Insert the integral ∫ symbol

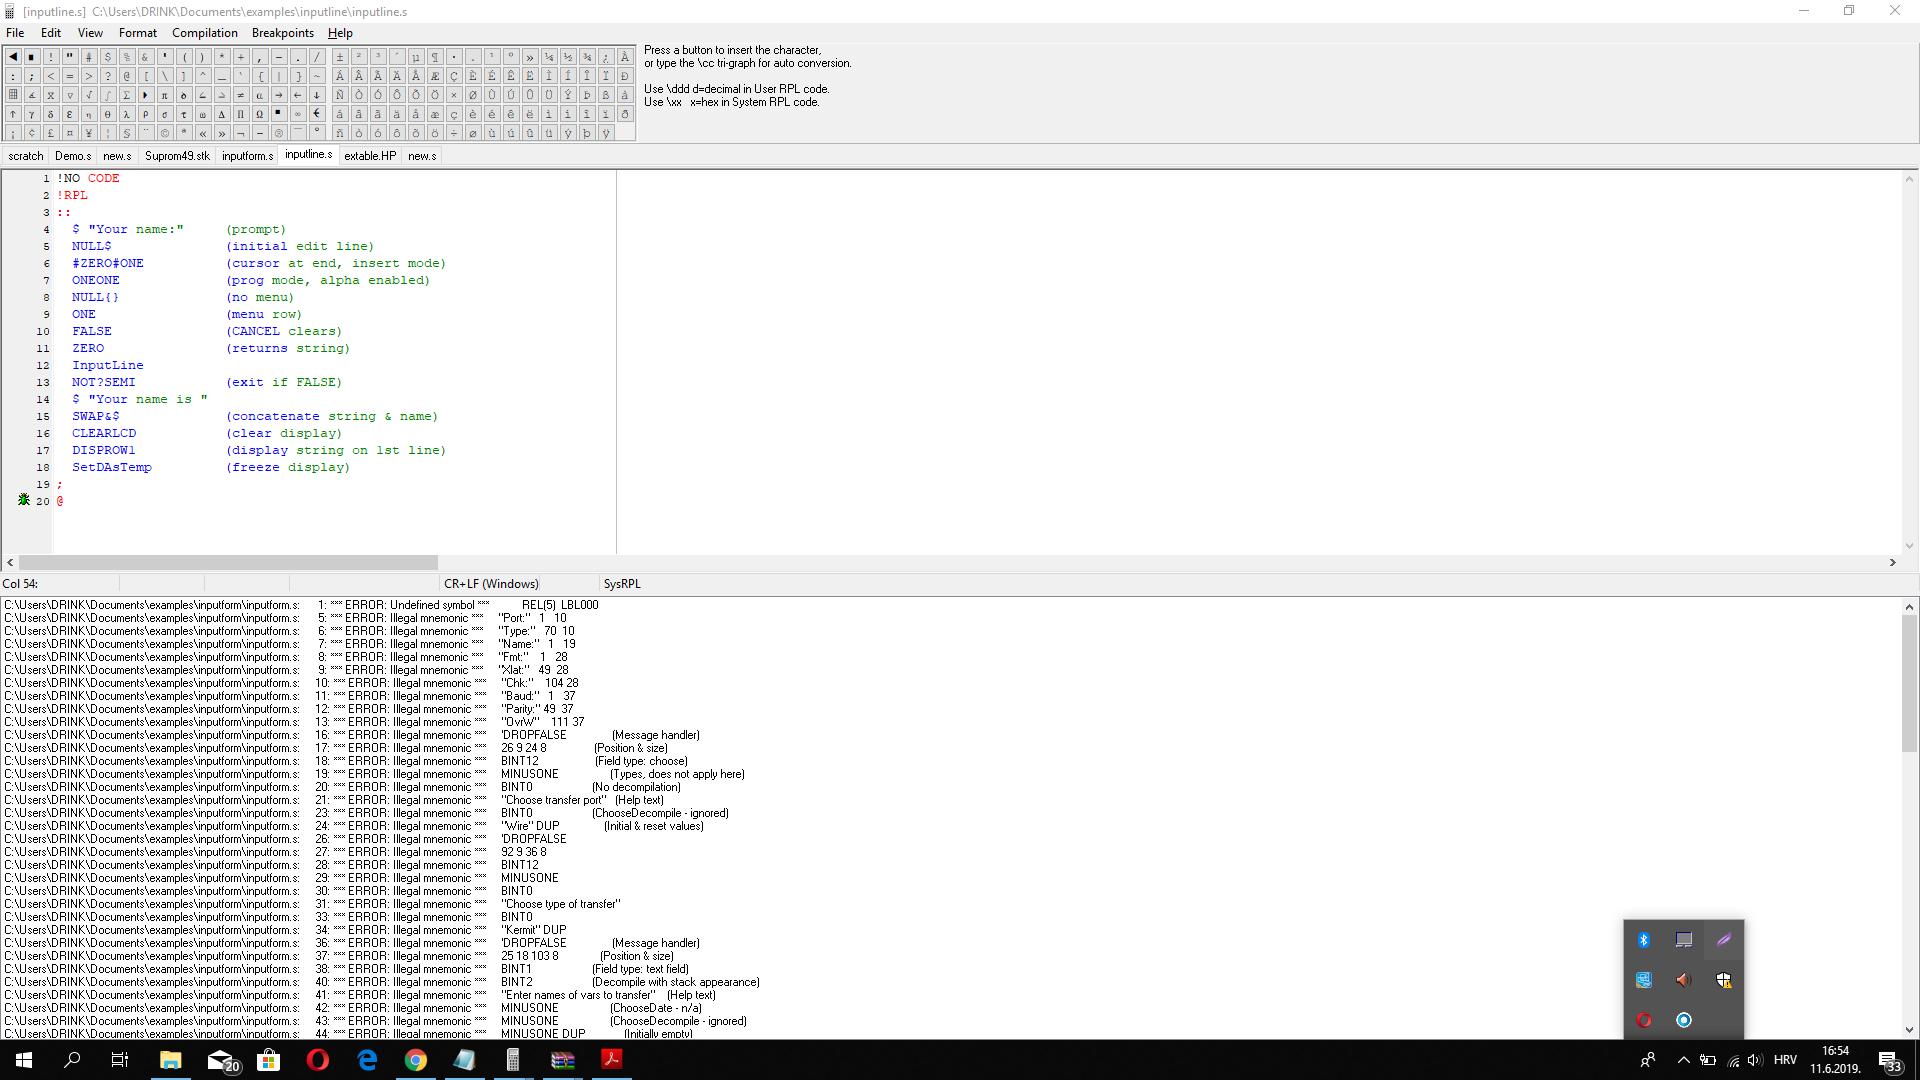click(x=107, y=95)
